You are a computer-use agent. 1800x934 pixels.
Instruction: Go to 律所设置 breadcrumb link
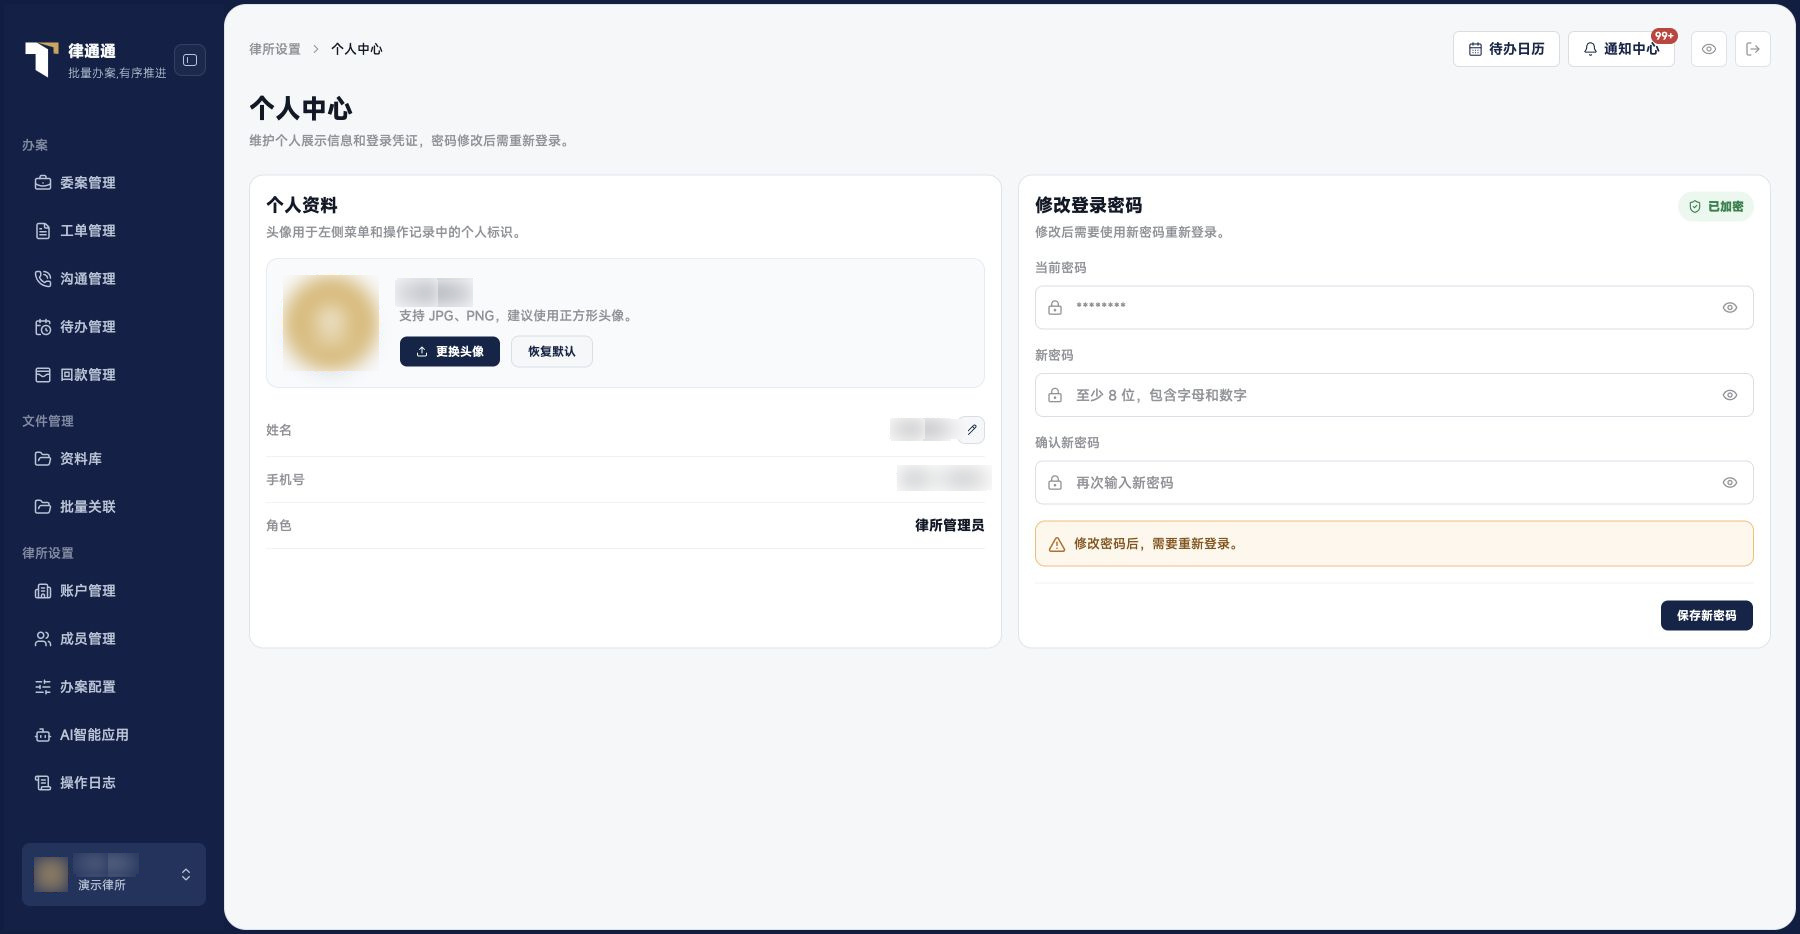tap(275, 49)
